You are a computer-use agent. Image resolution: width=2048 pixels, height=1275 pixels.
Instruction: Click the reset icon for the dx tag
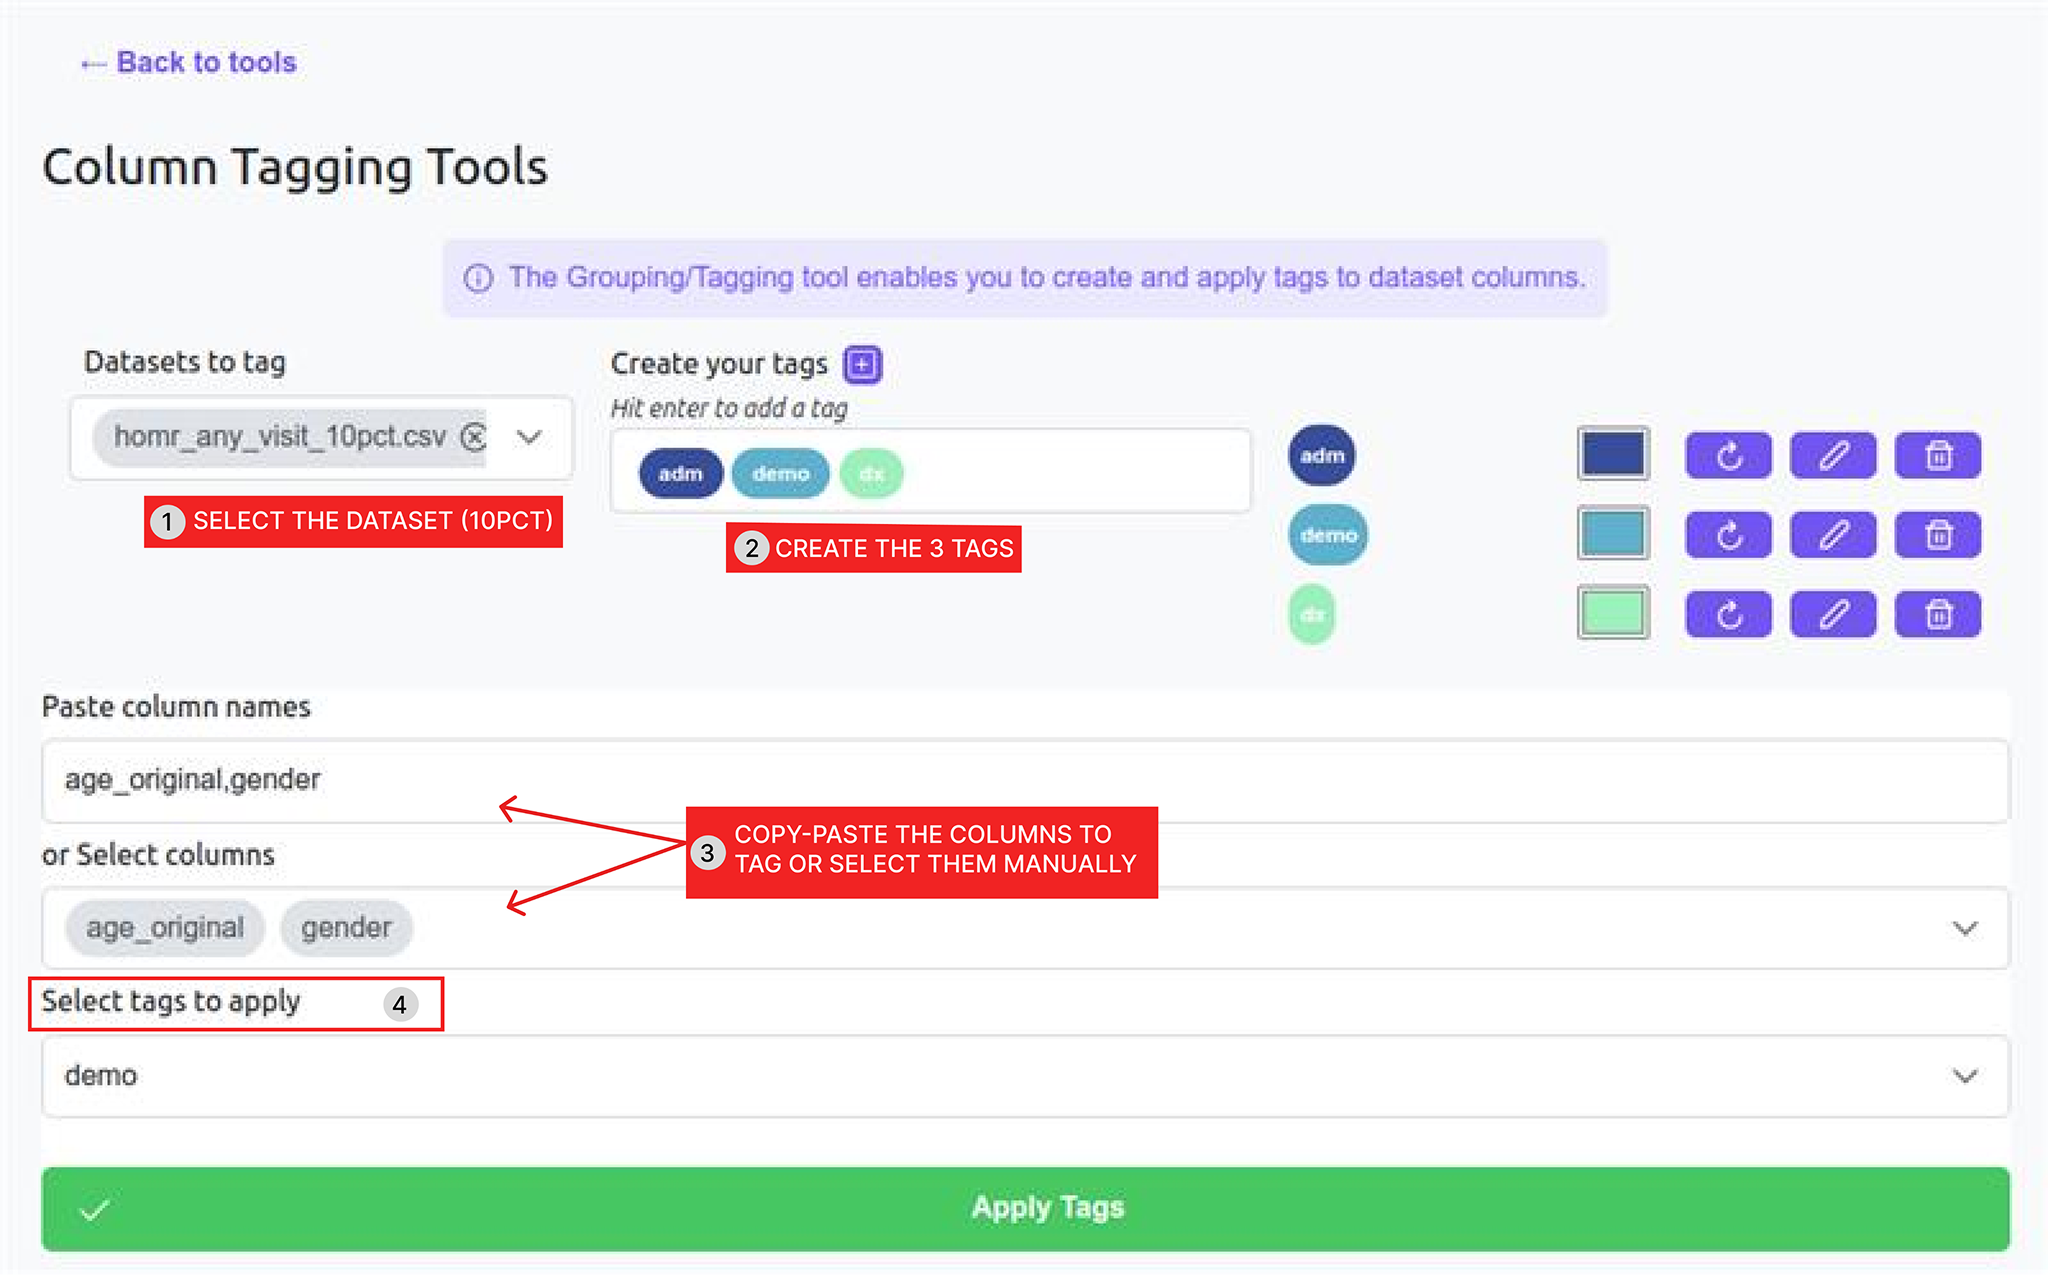click(1728, 614)
